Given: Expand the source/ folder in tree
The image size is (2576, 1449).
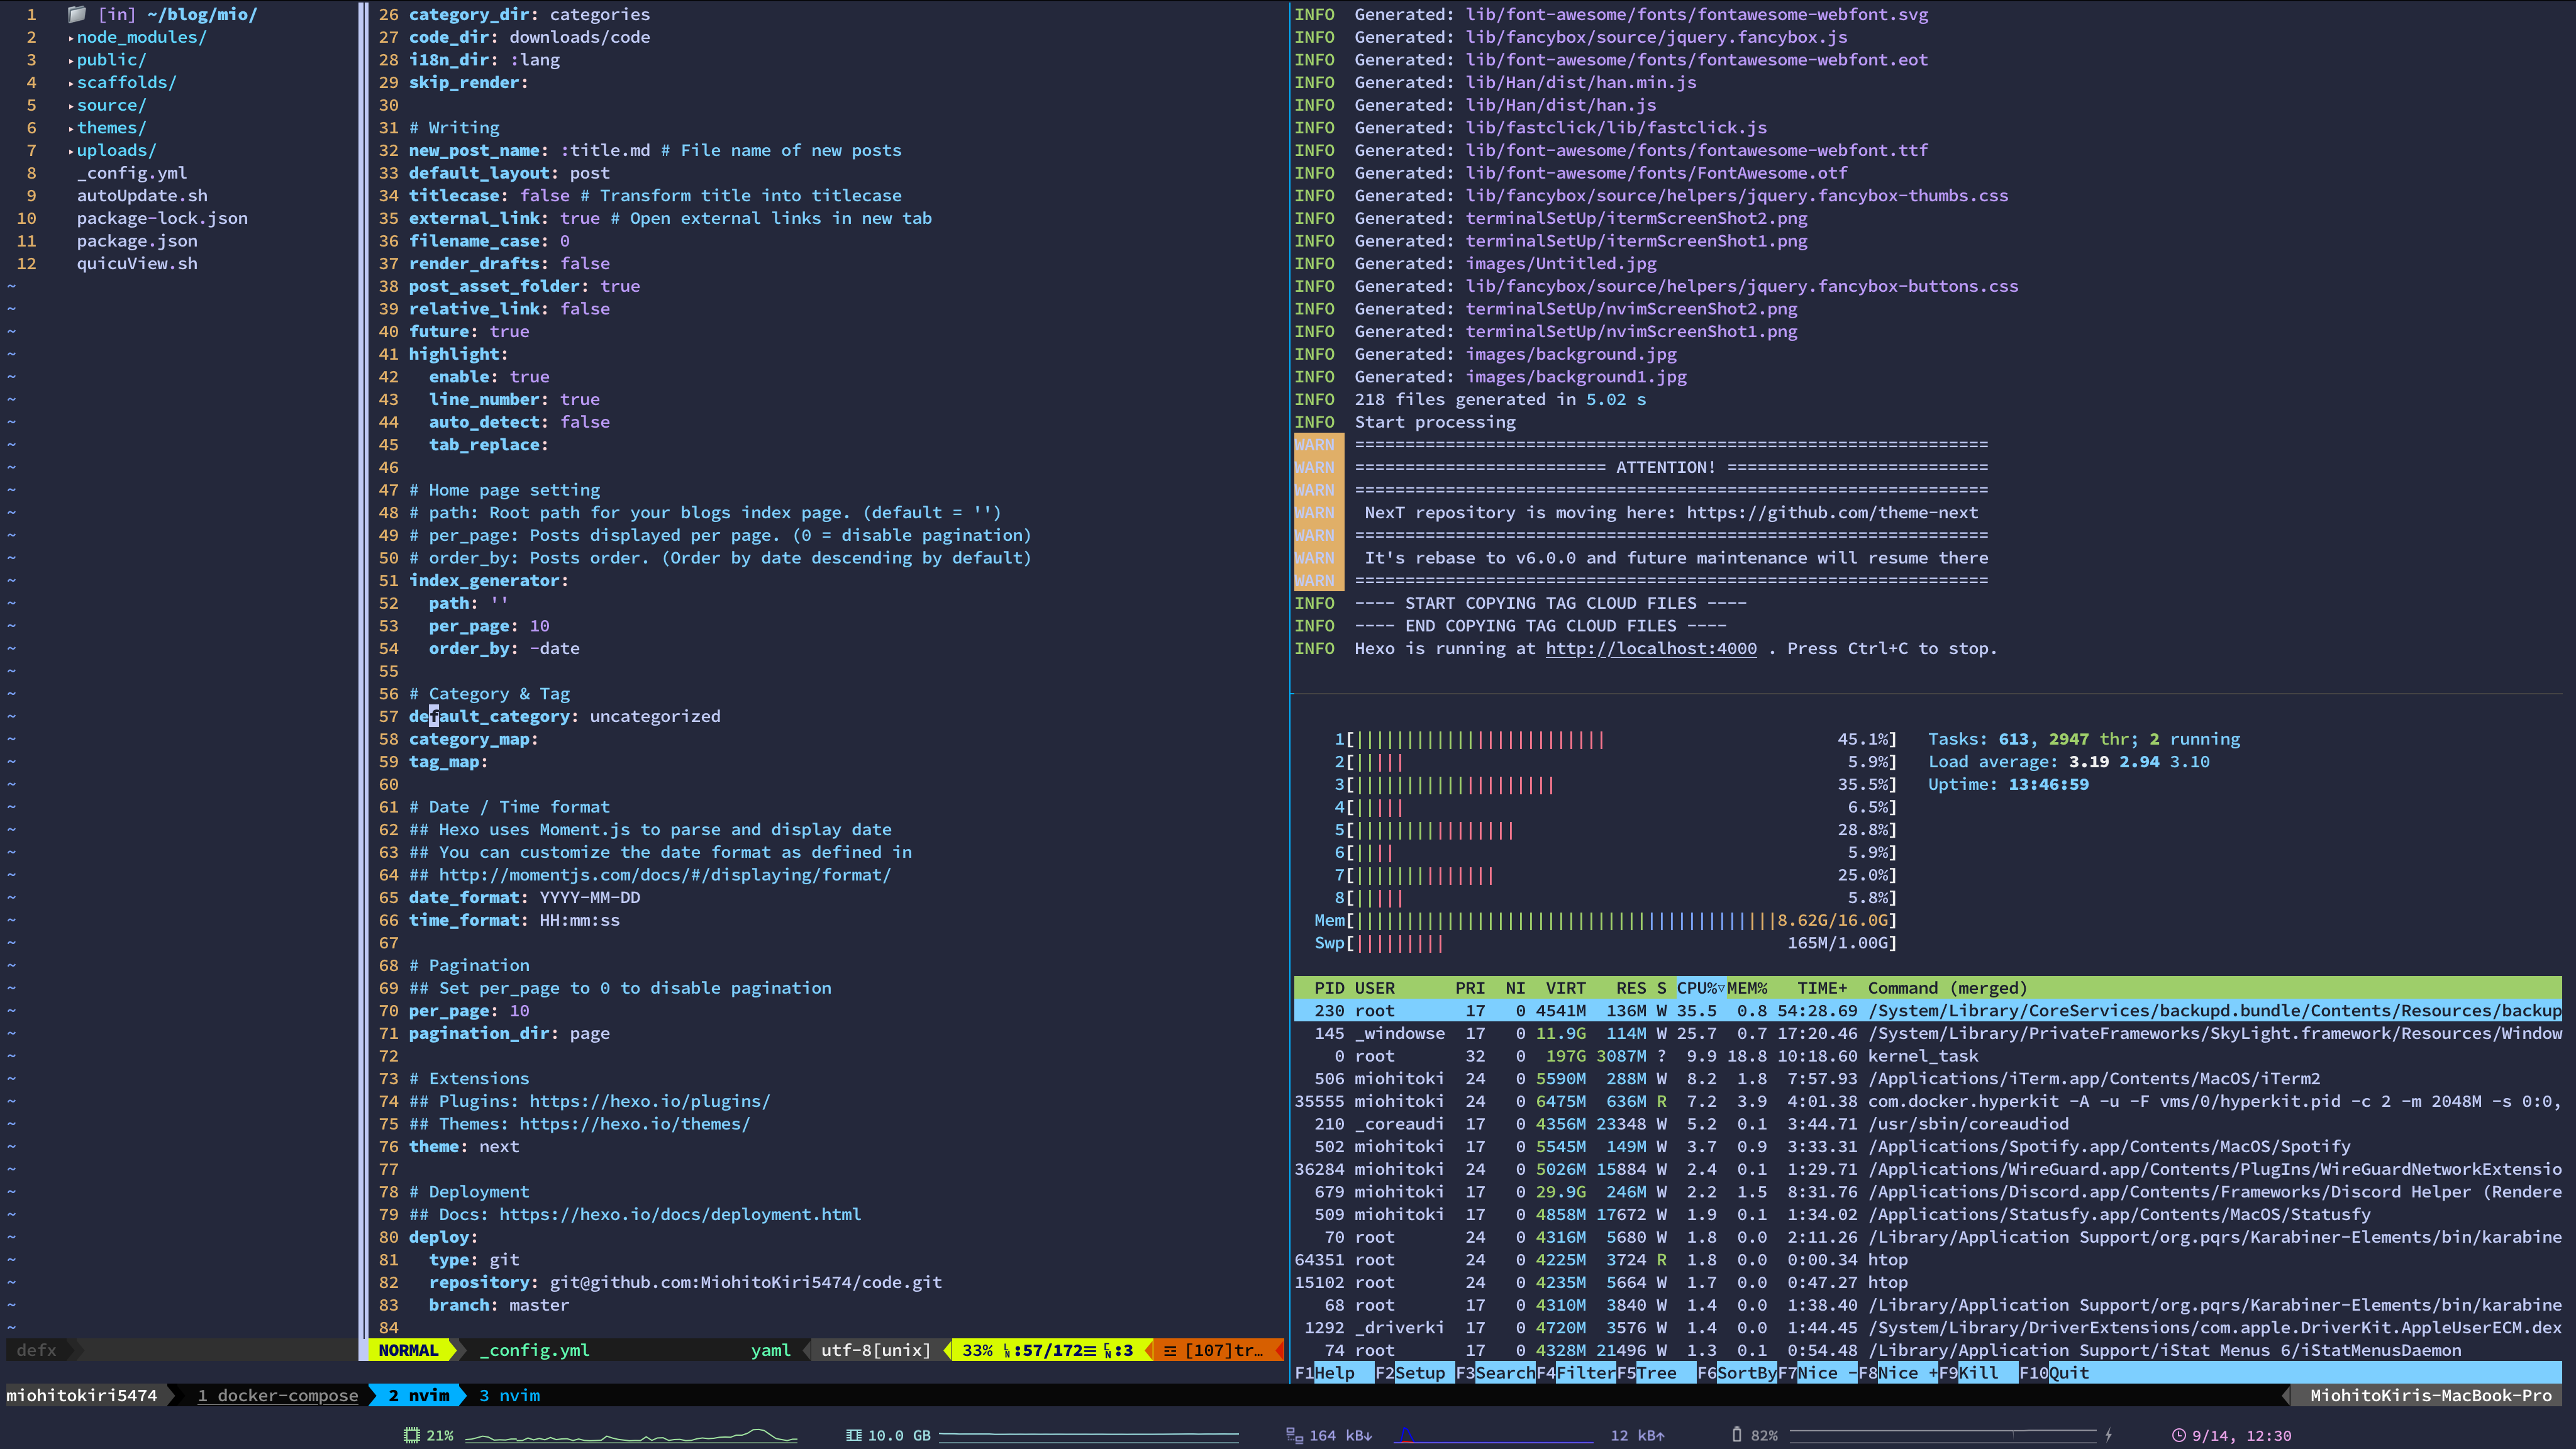Looking at the screenshot, I should (110, 105).
